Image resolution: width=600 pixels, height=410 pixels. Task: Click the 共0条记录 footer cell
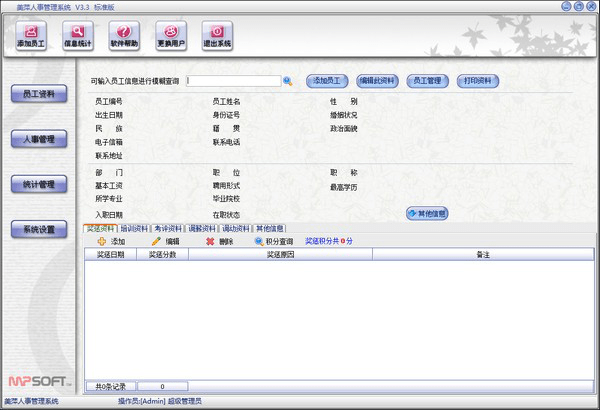click(x=111, y=387)
